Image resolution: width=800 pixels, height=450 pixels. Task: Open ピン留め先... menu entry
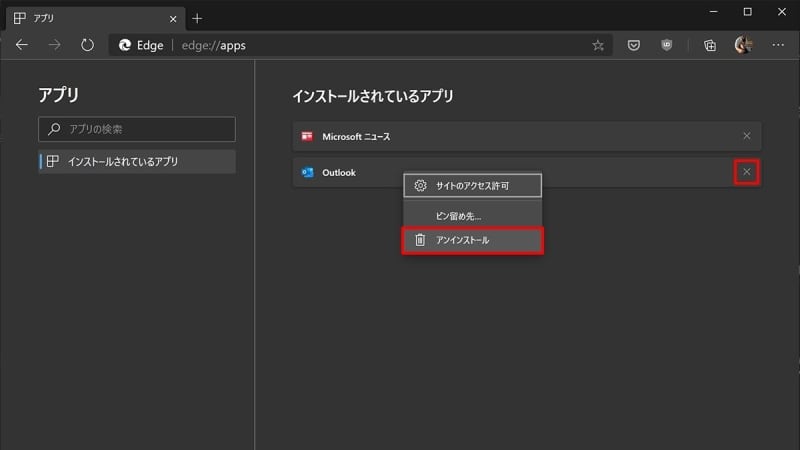(472, 216)
